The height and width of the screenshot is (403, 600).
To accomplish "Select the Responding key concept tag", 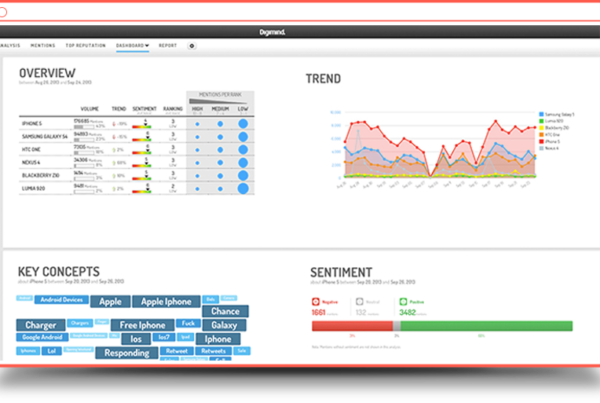I will click(x=127, y=353).
